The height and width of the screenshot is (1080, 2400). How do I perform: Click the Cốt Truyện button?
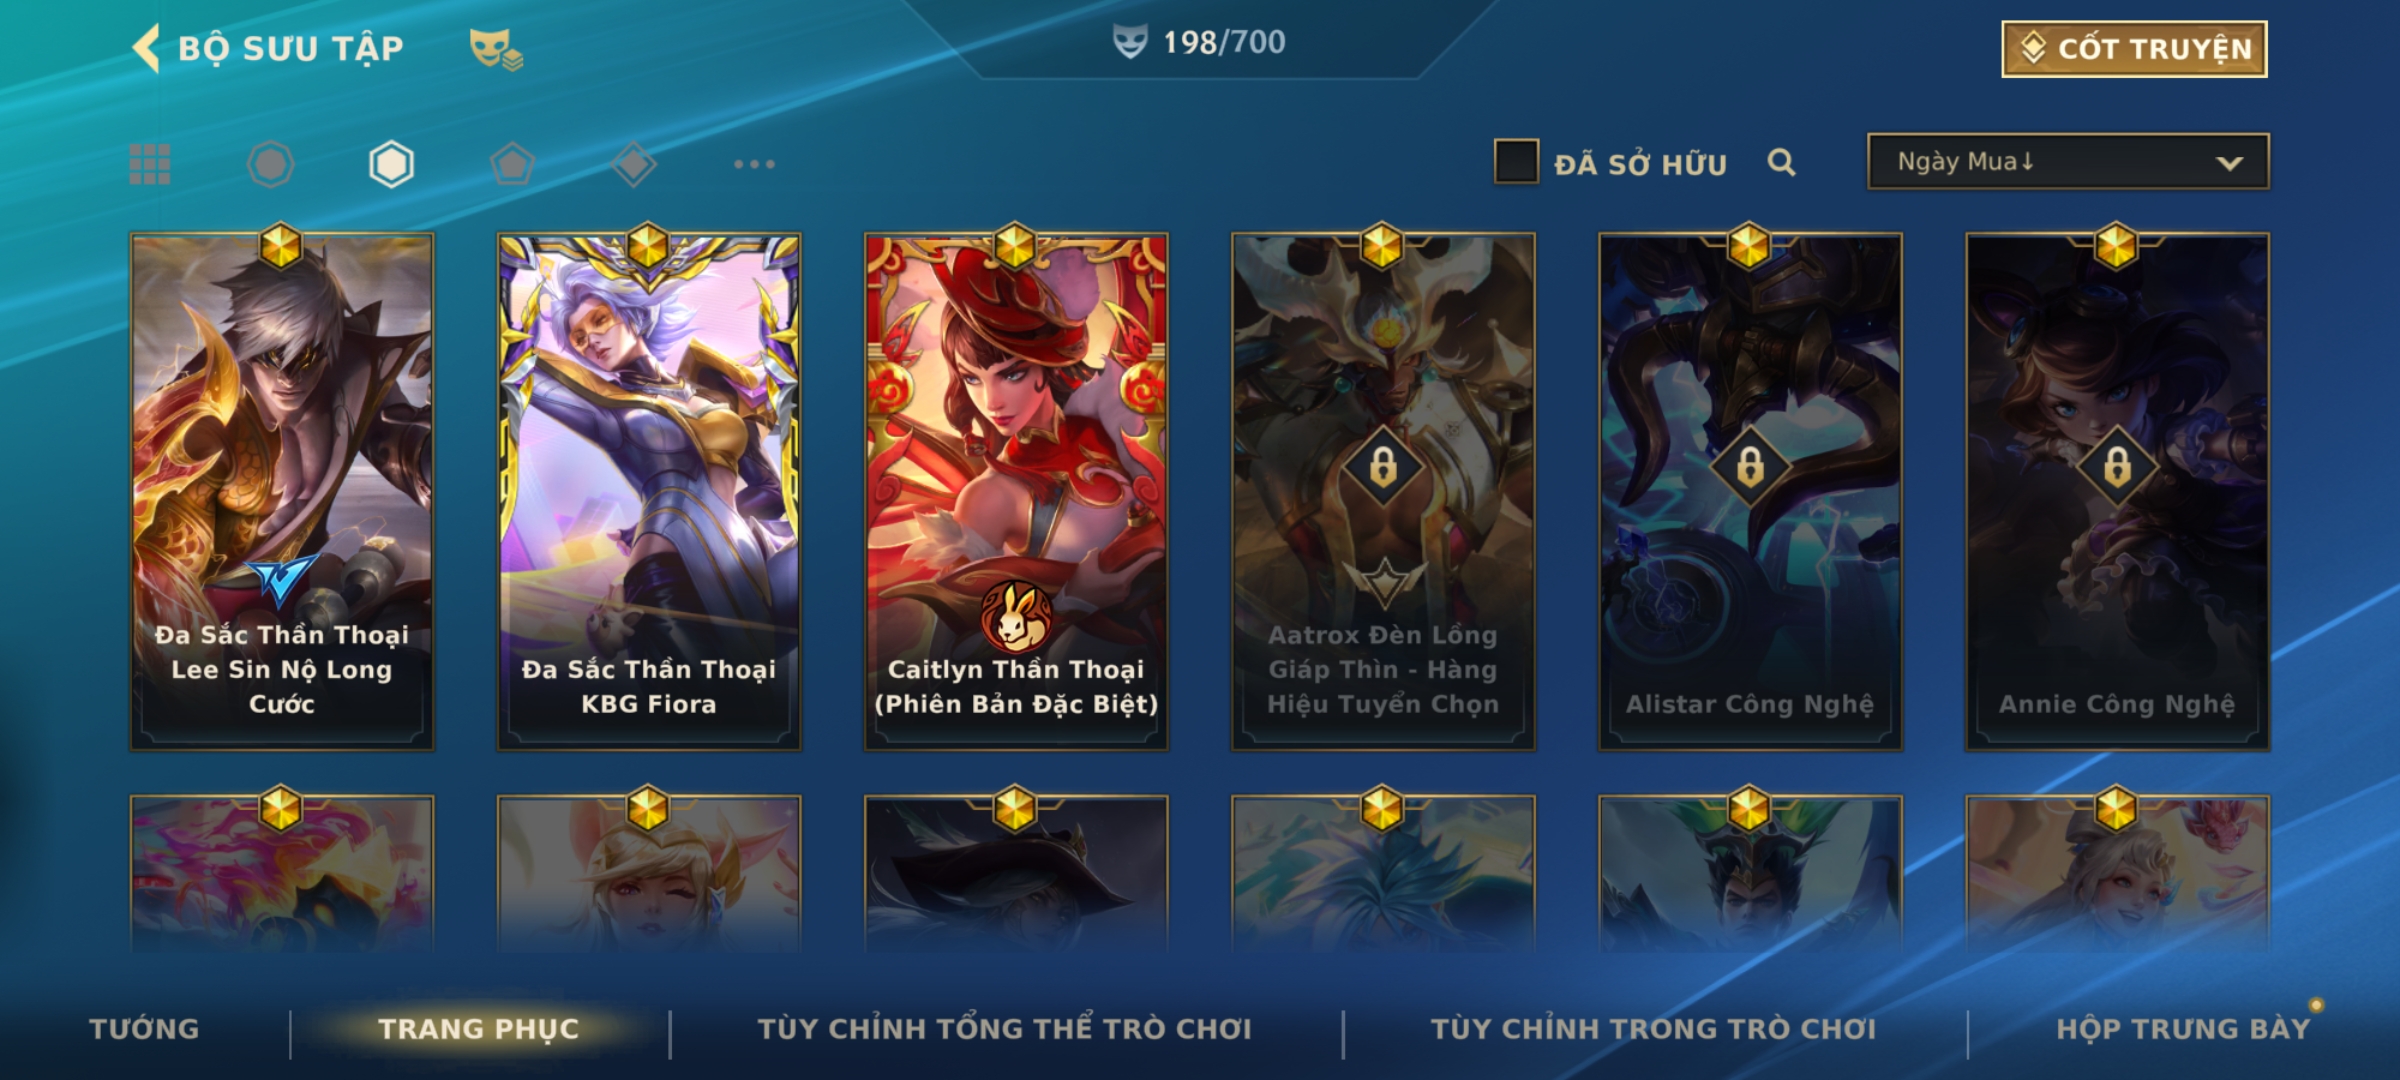[x=2134, y=49]
